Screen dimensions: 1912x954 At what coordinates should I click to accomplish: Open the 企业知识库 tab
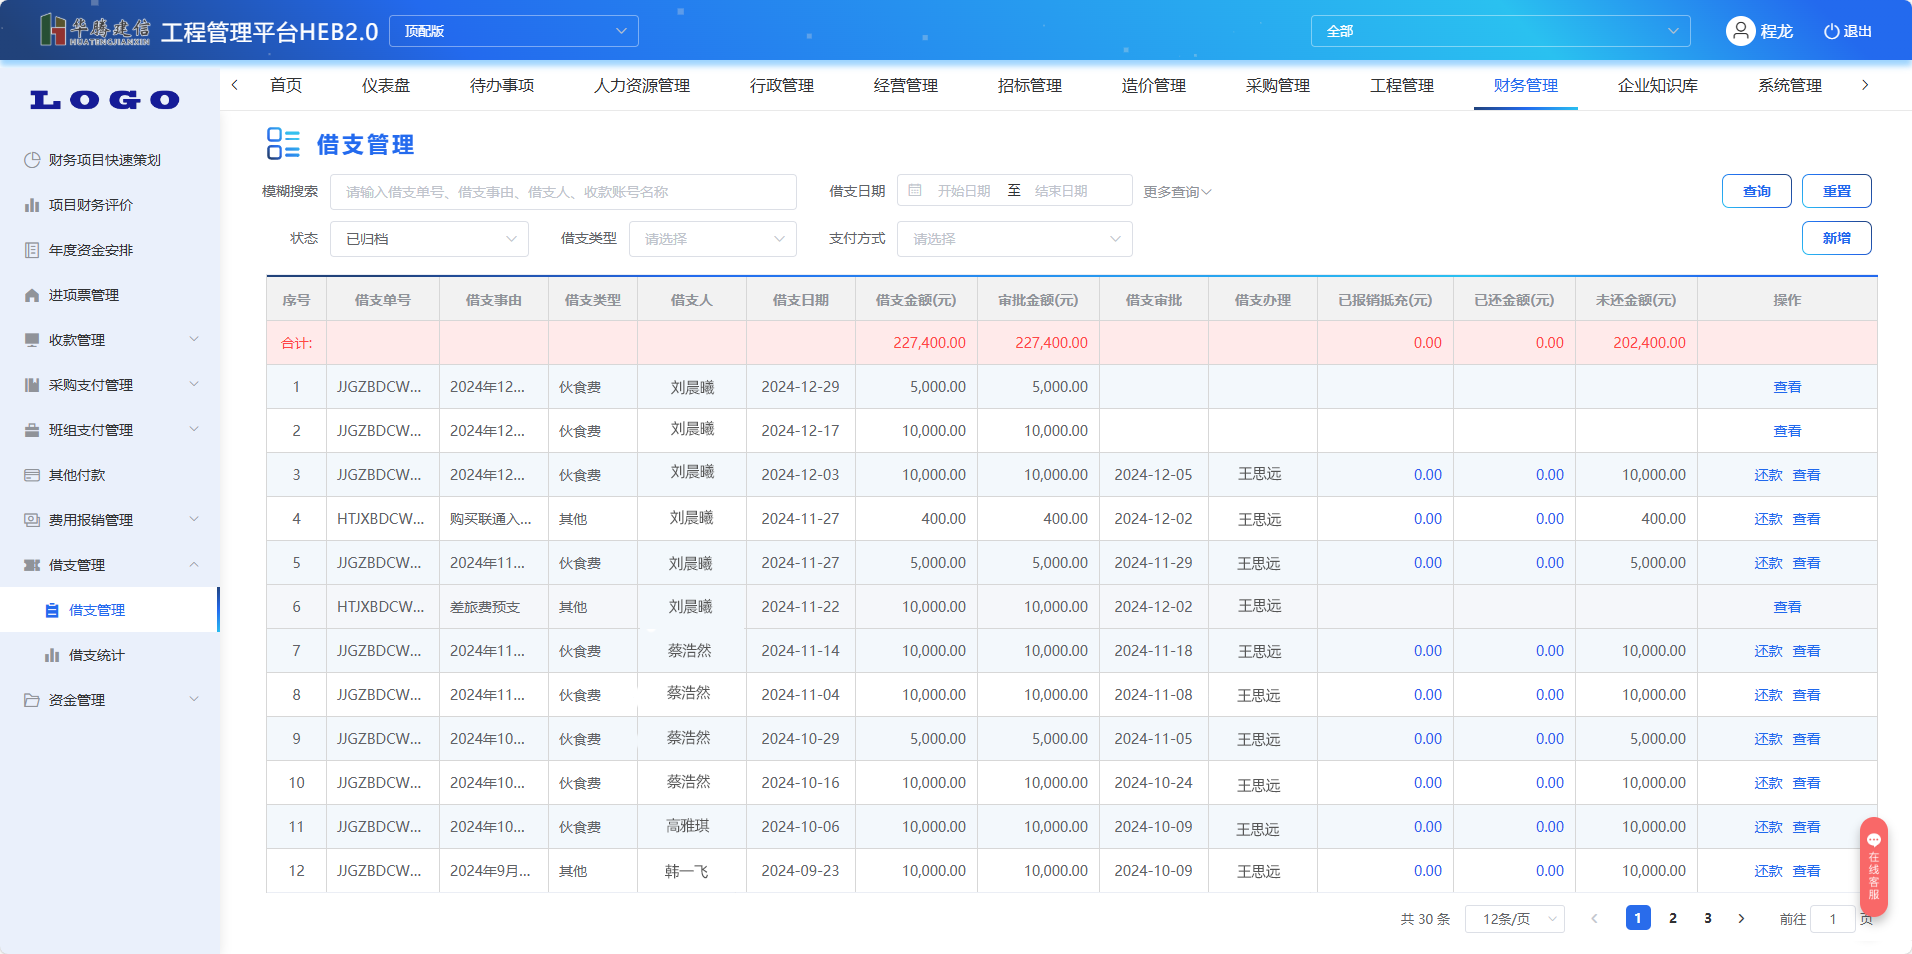[x=1658, y=86]
